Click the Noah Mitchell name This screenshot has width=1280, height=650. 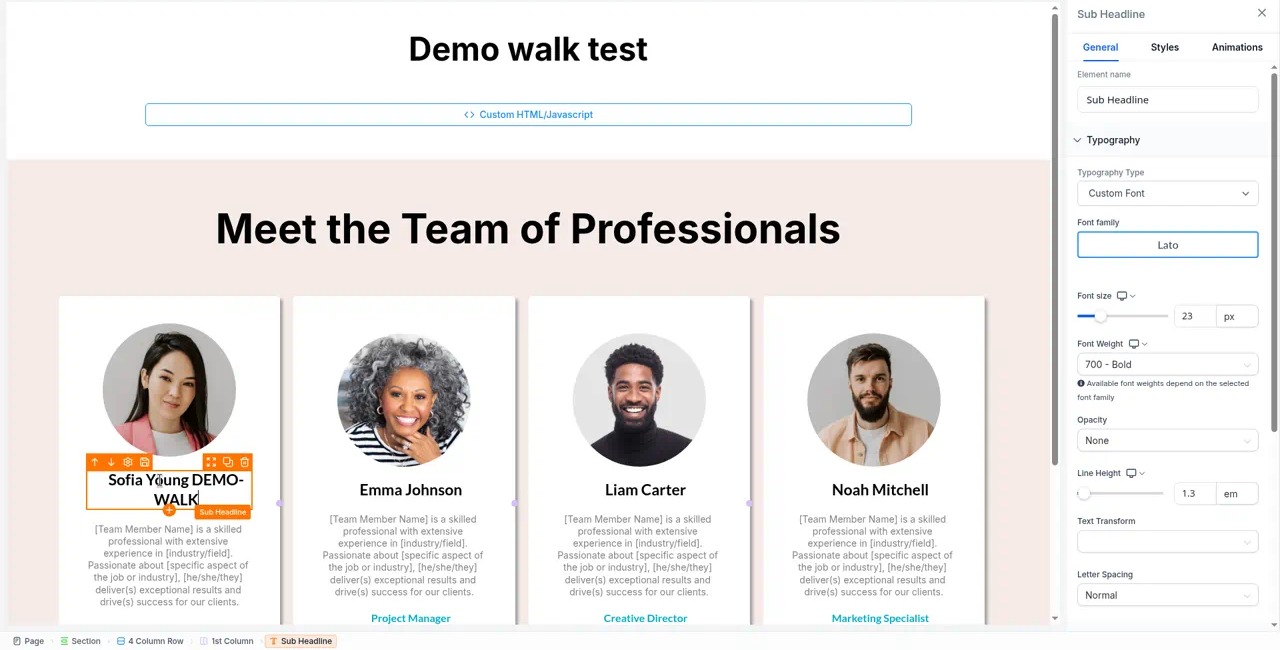880,490
